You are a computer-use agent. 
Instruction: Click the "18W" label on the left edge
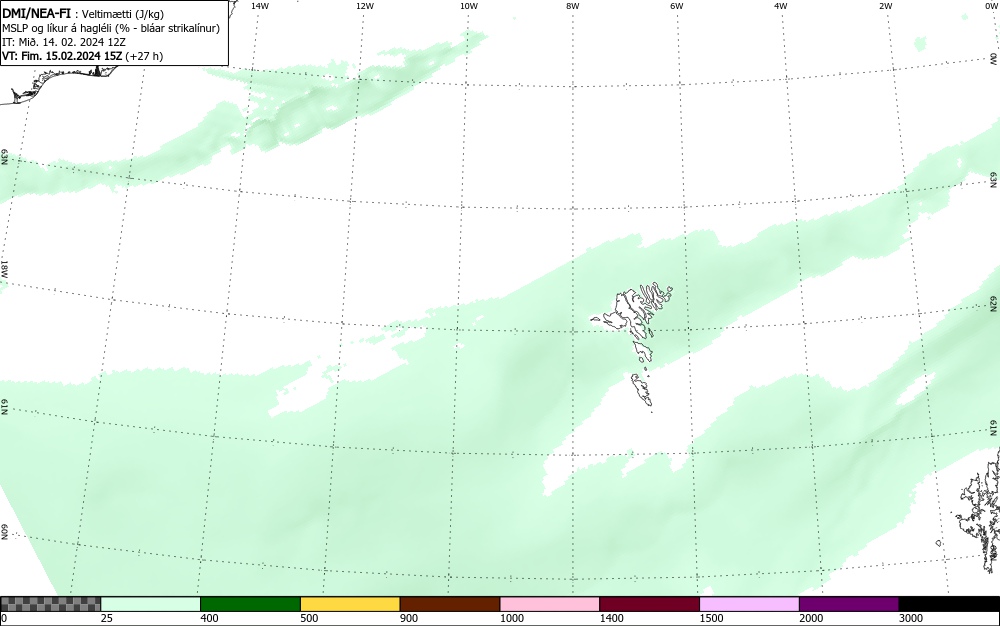point(4,268)
